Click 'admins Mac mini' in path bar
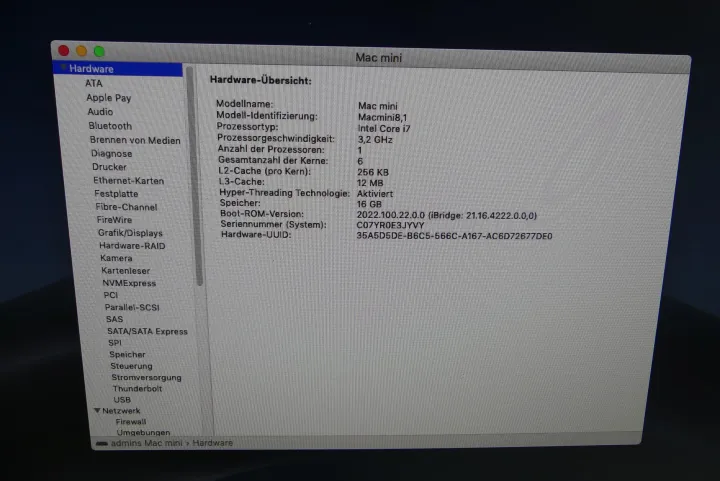This screenshot has height=481, width=720. (x=146, y=443)
